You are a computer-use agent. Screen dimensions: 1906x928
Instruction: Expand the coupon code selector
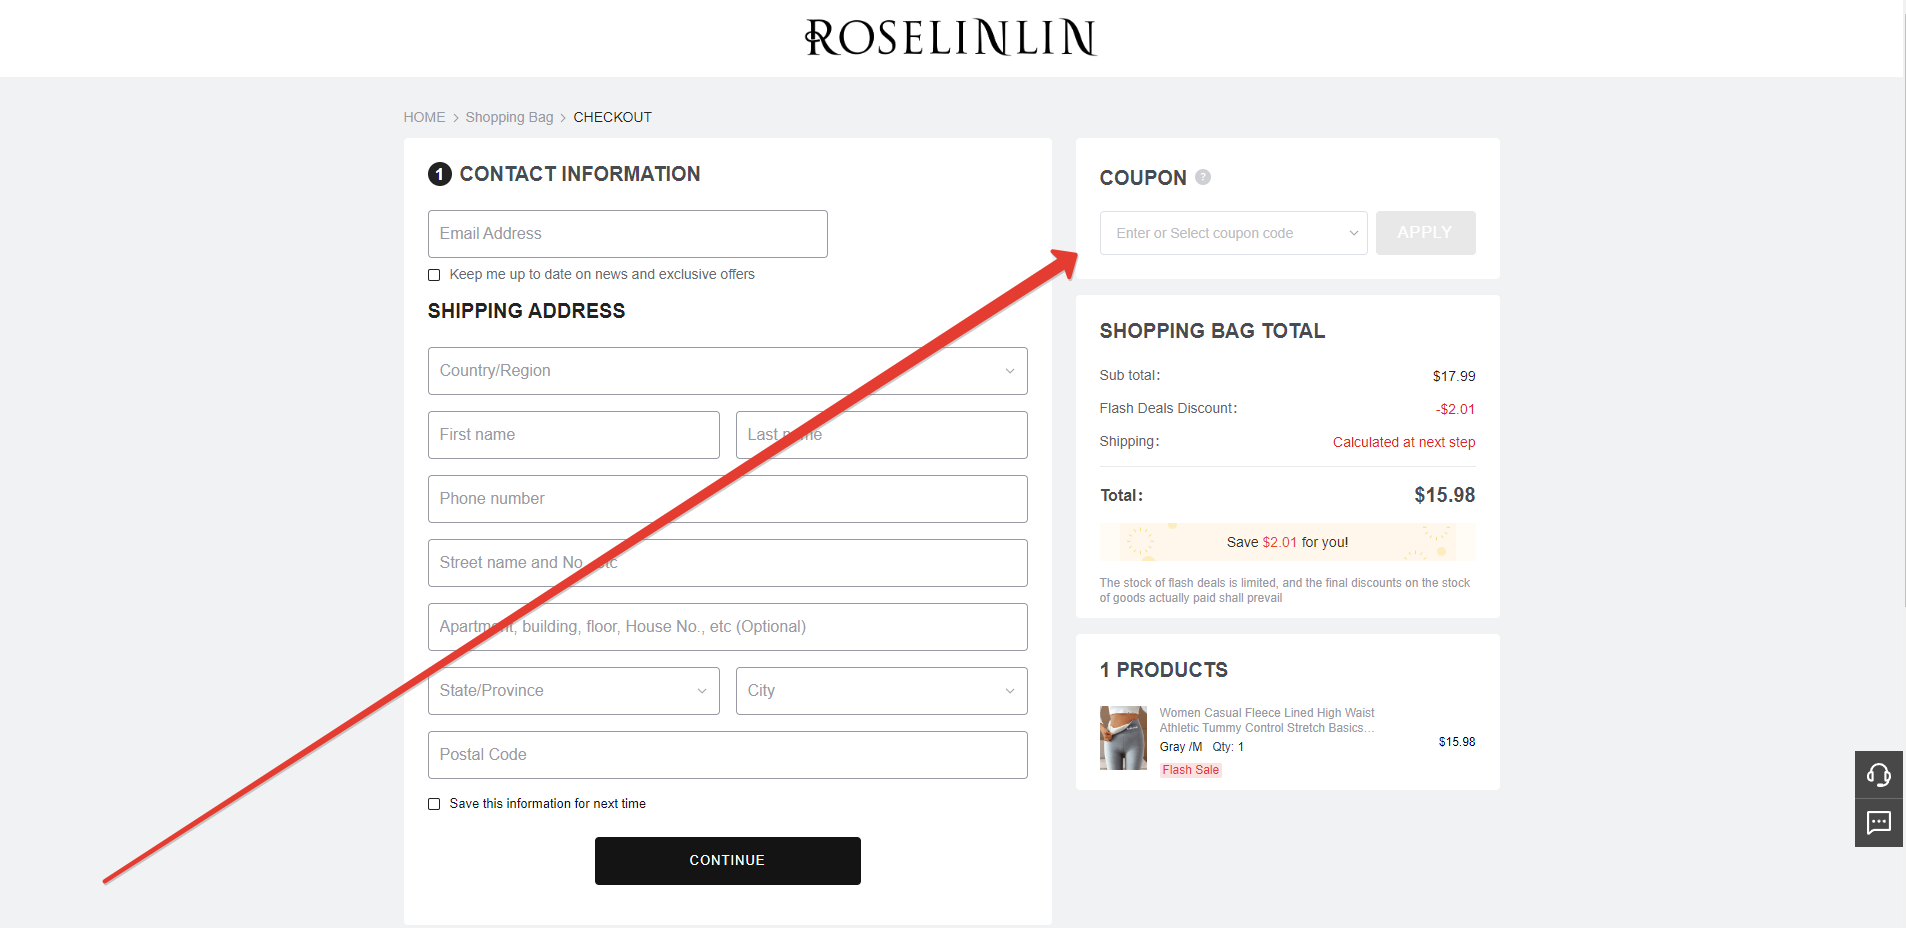tap(1233, 233)
